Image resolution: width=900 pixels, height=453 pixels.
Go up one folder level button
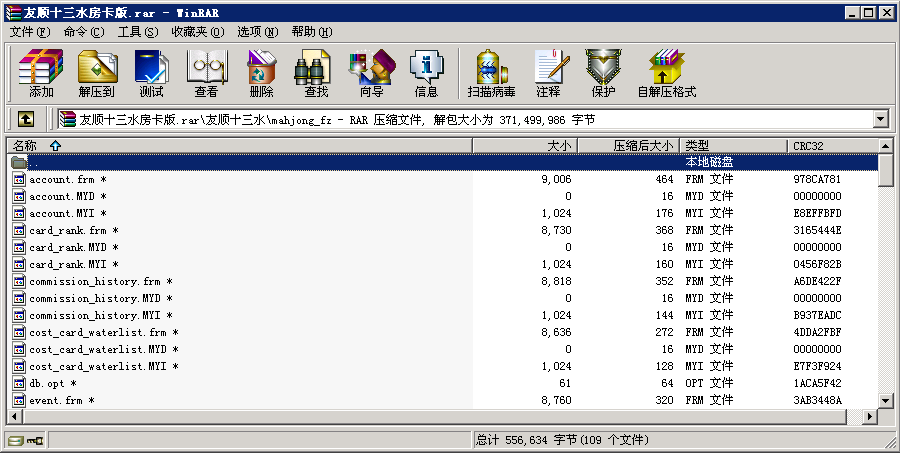[x=26, y=119]
